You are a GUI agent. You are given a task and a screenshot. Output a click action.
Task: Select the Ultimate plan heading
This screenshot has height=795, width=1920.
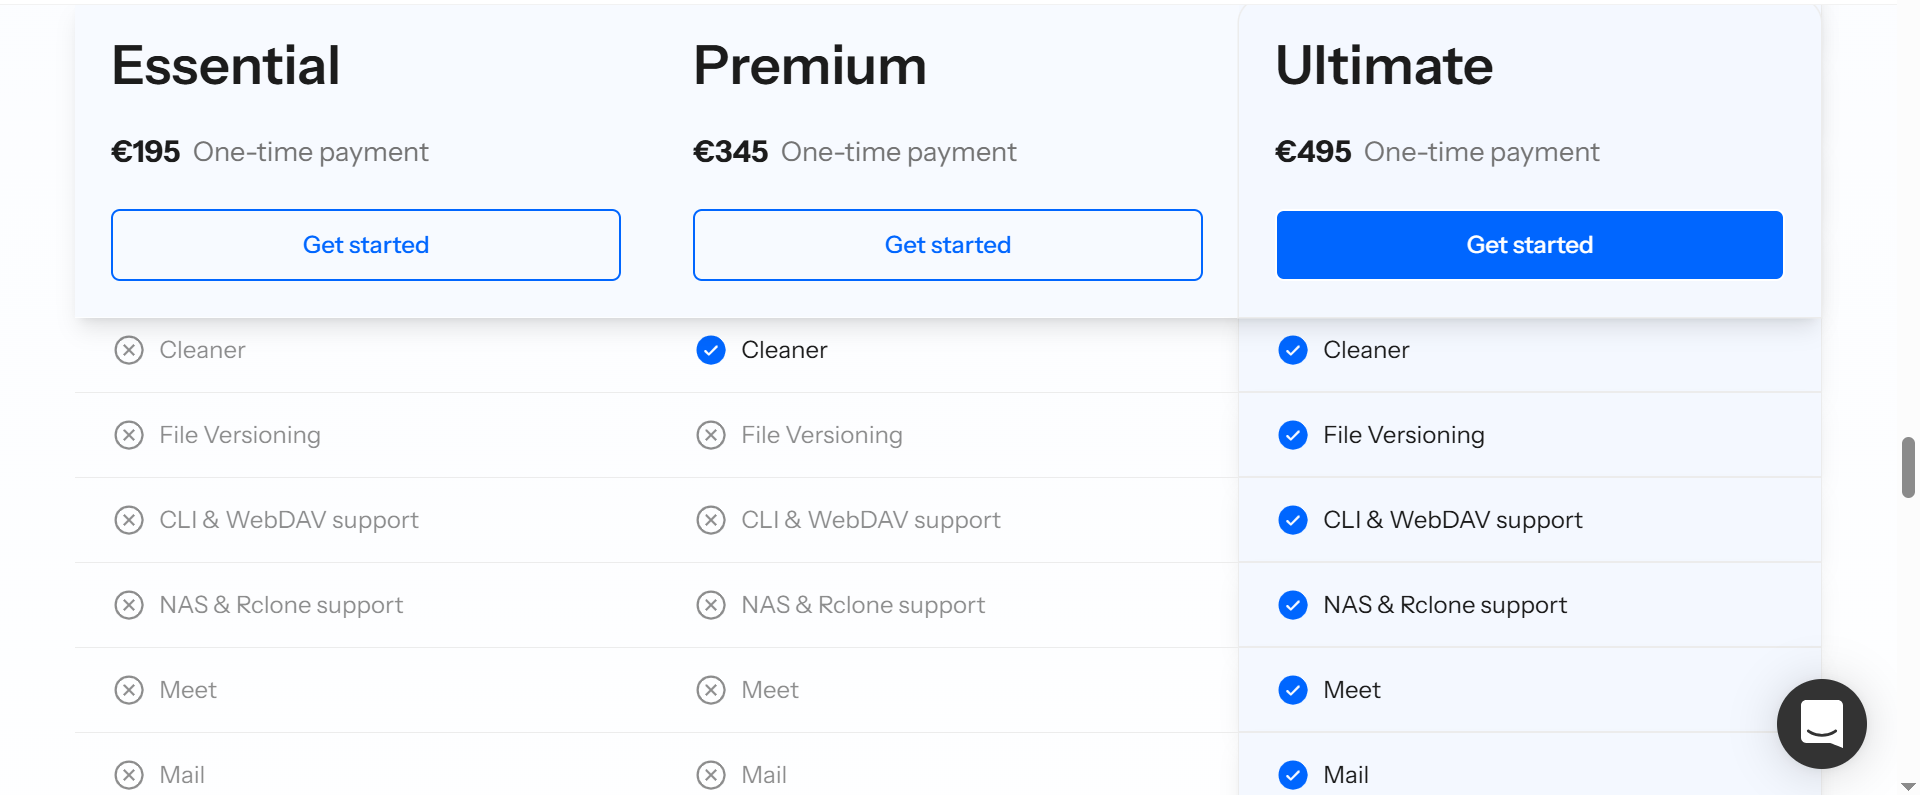tap(1384, 66)
